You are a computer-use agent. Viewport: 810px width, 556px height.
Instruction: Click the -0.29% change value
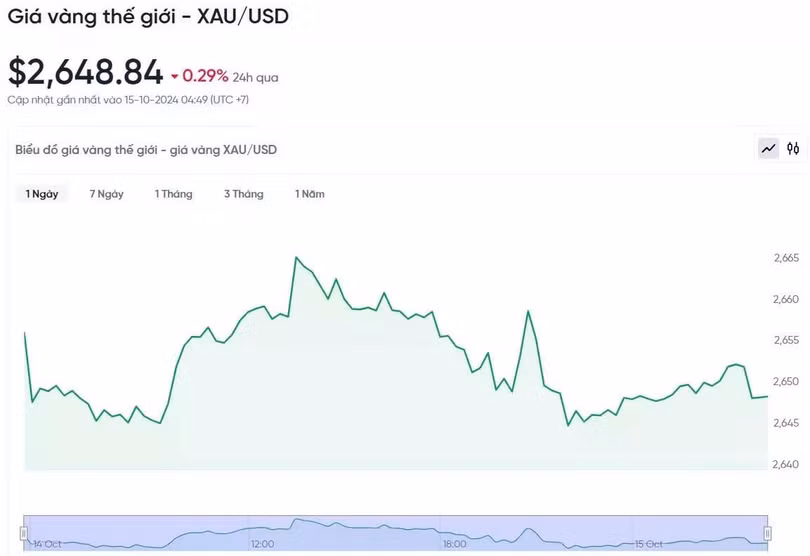click(x=205, y=76)
